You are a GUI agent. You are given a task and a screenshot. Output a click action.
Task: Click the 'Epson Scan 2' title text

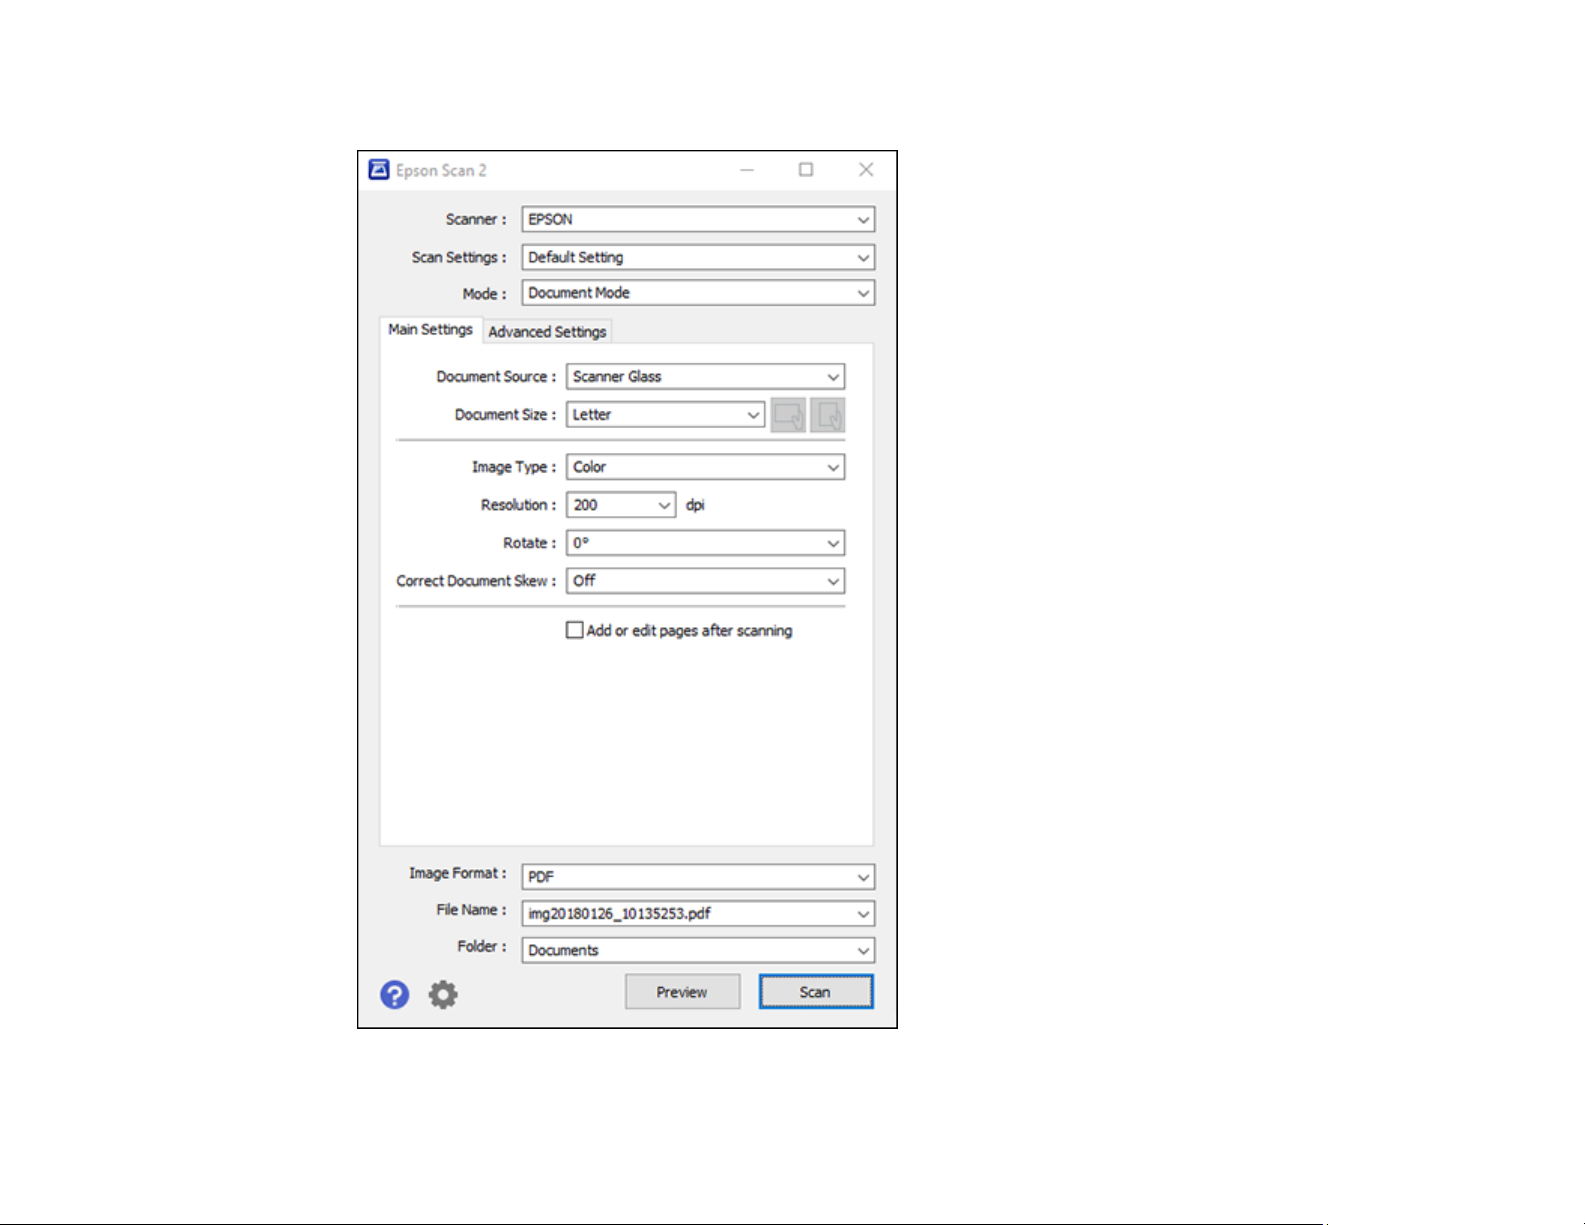(441, 170)
